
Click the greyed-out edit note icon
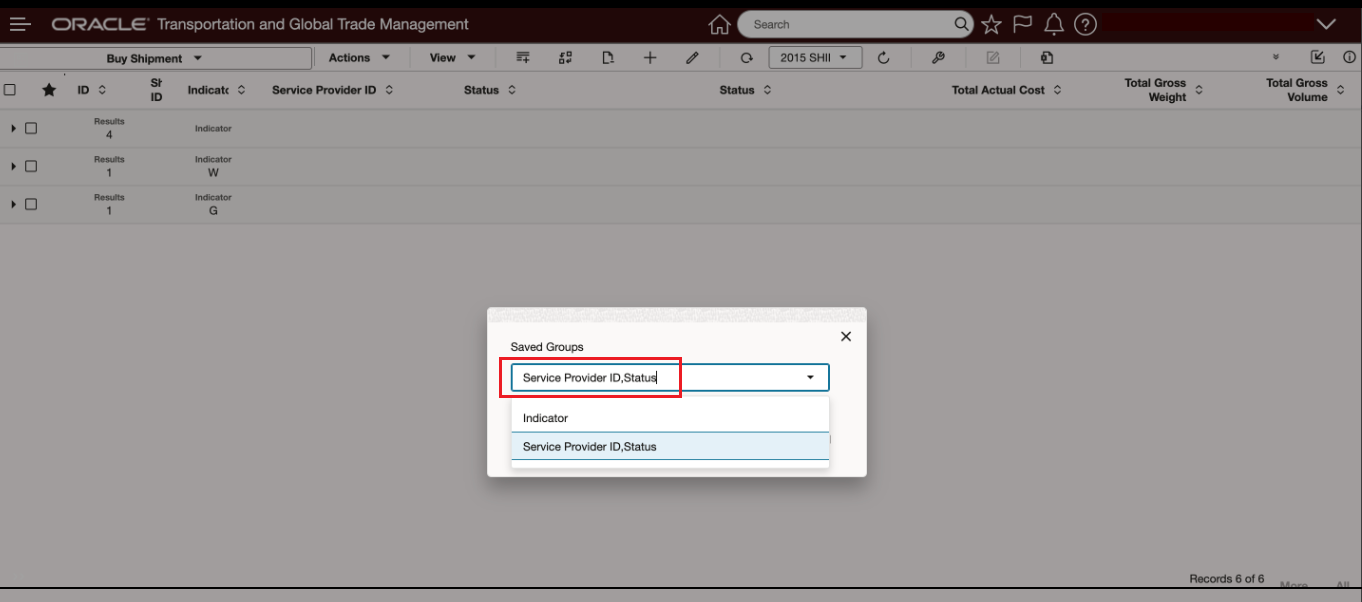[x=993, y=58]
